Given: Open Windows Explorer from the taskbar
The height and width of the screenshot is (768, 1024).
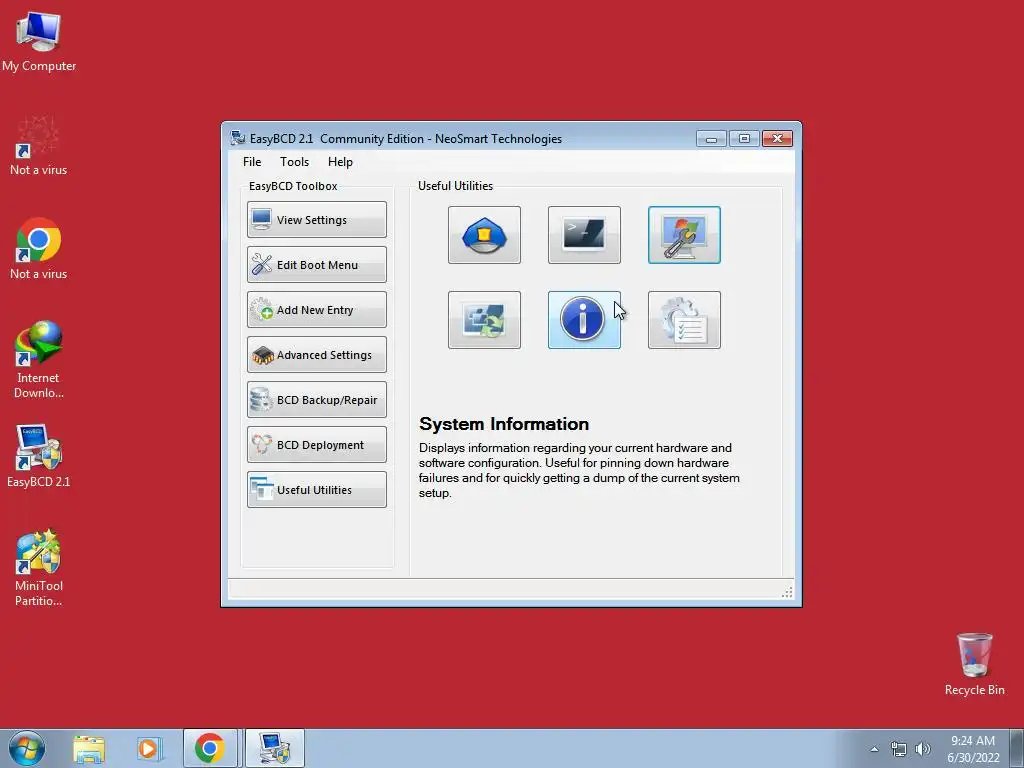Looking at the screenshot, I should (89, 749).
